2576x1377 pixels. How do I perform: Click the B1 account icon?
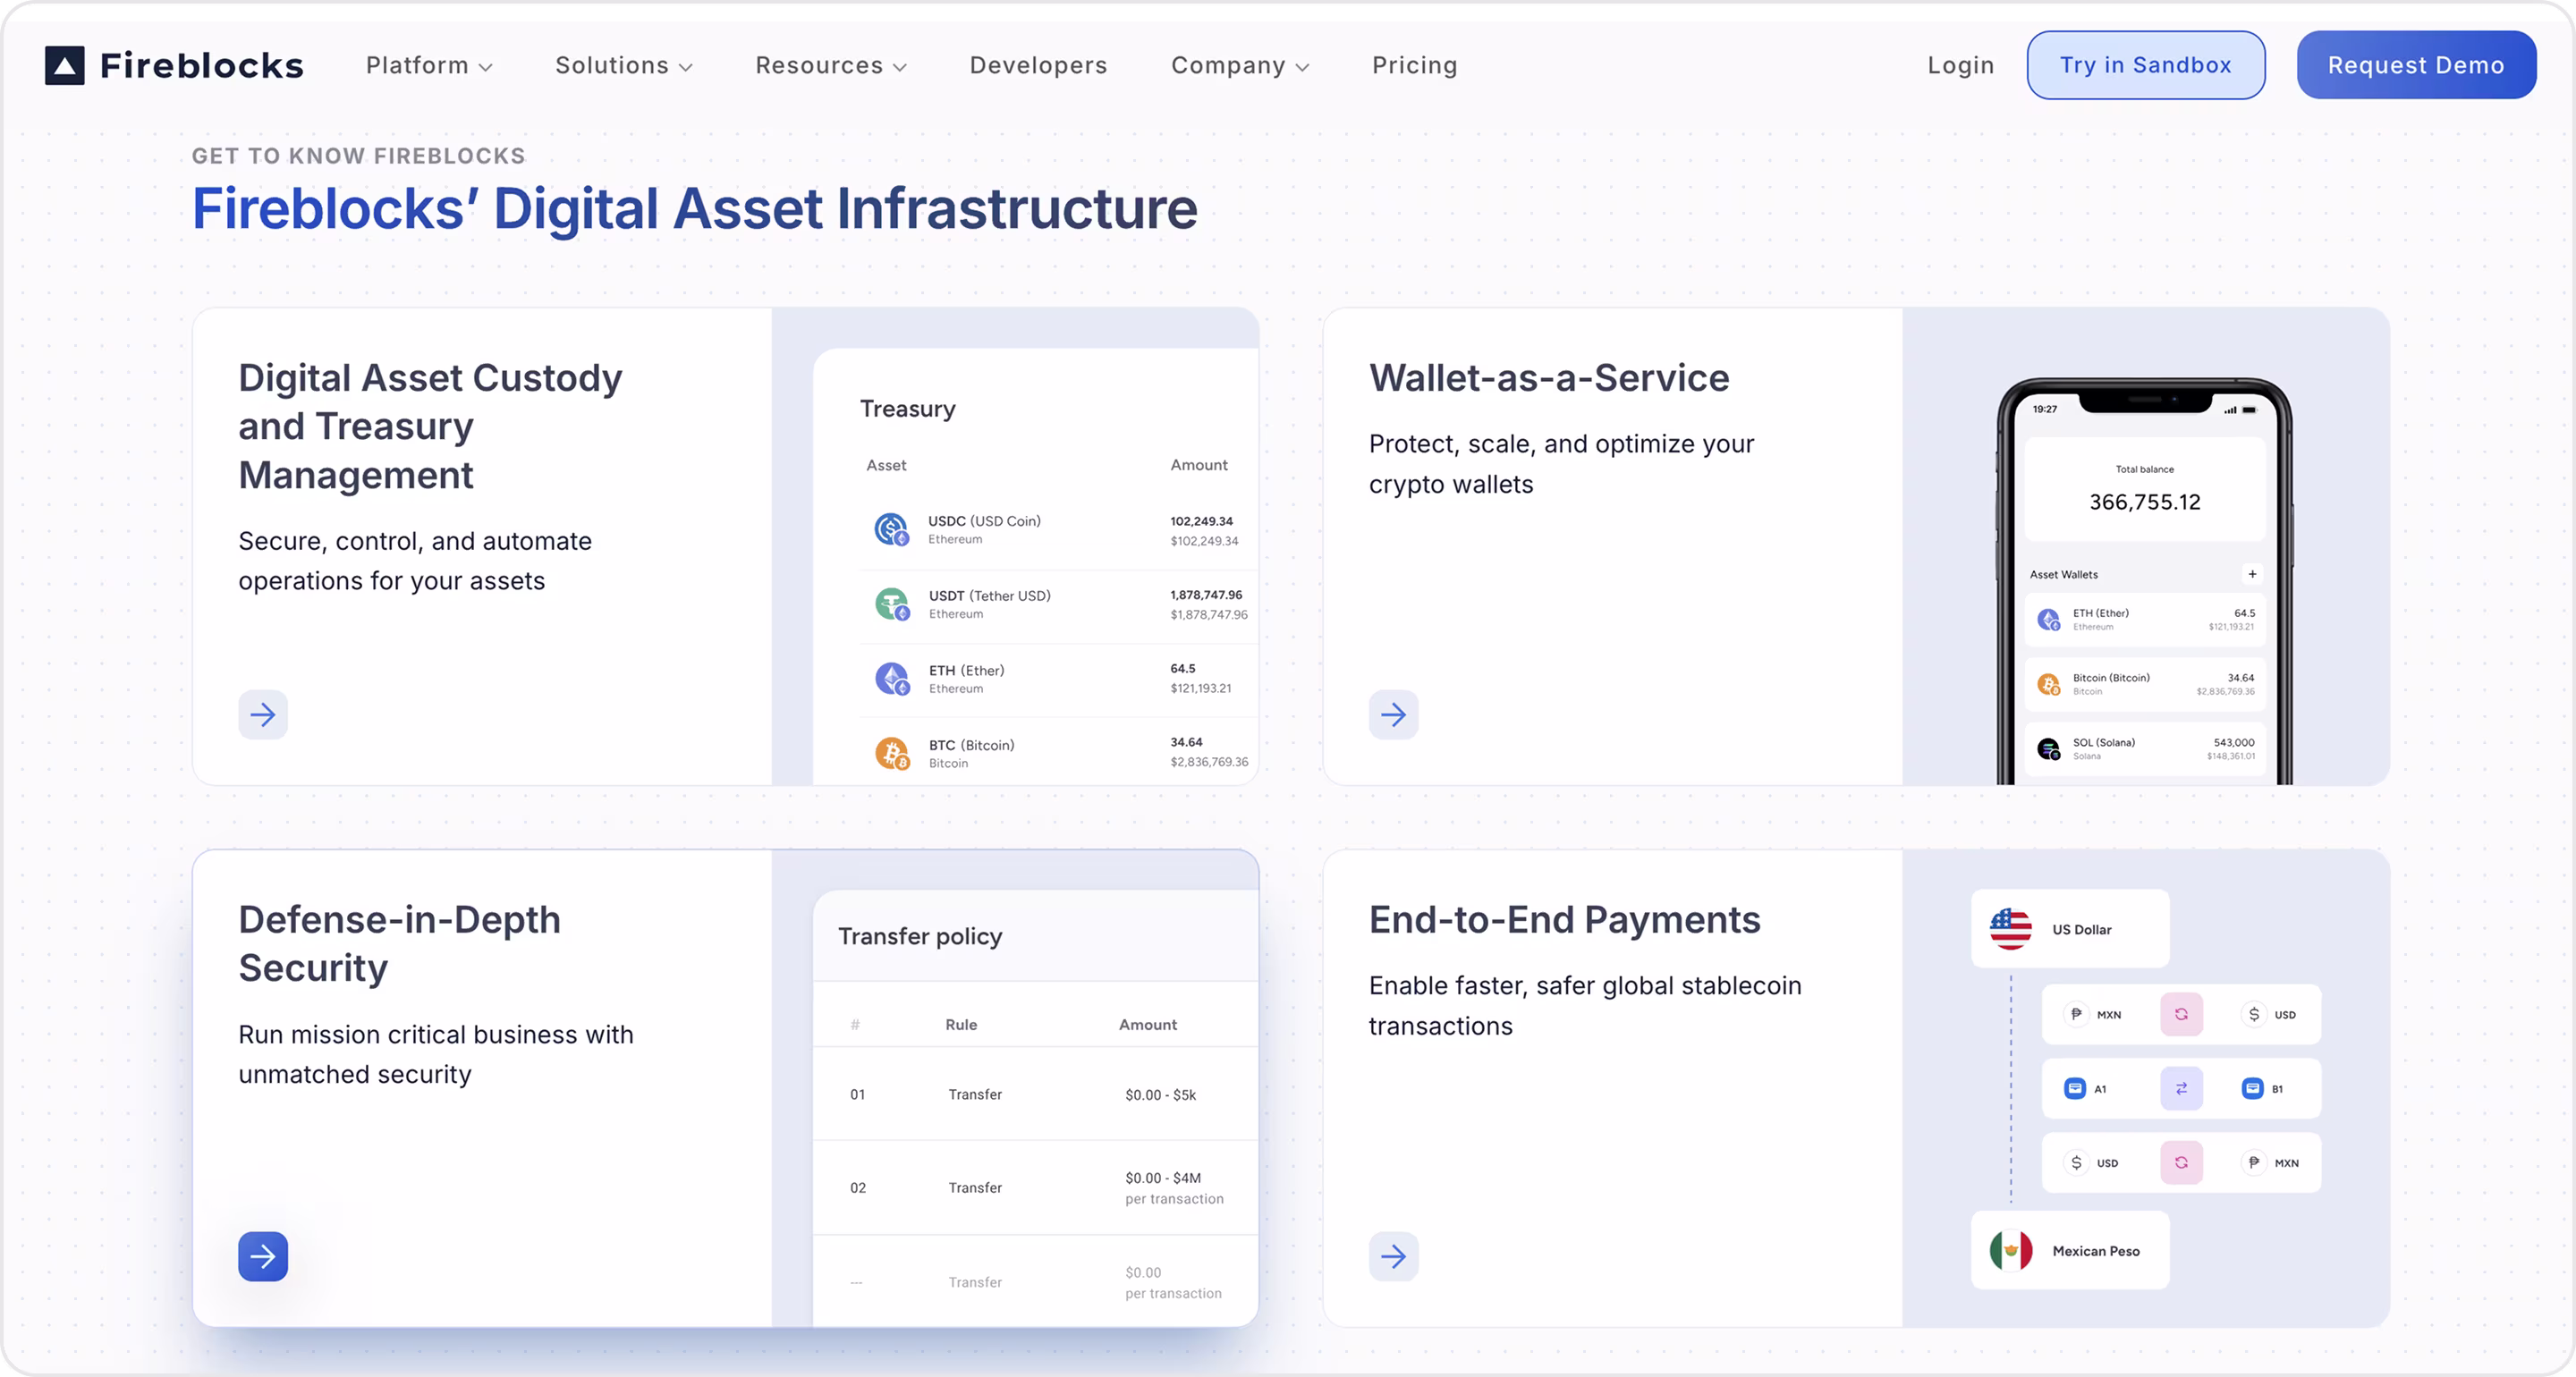point(2252,1088)
